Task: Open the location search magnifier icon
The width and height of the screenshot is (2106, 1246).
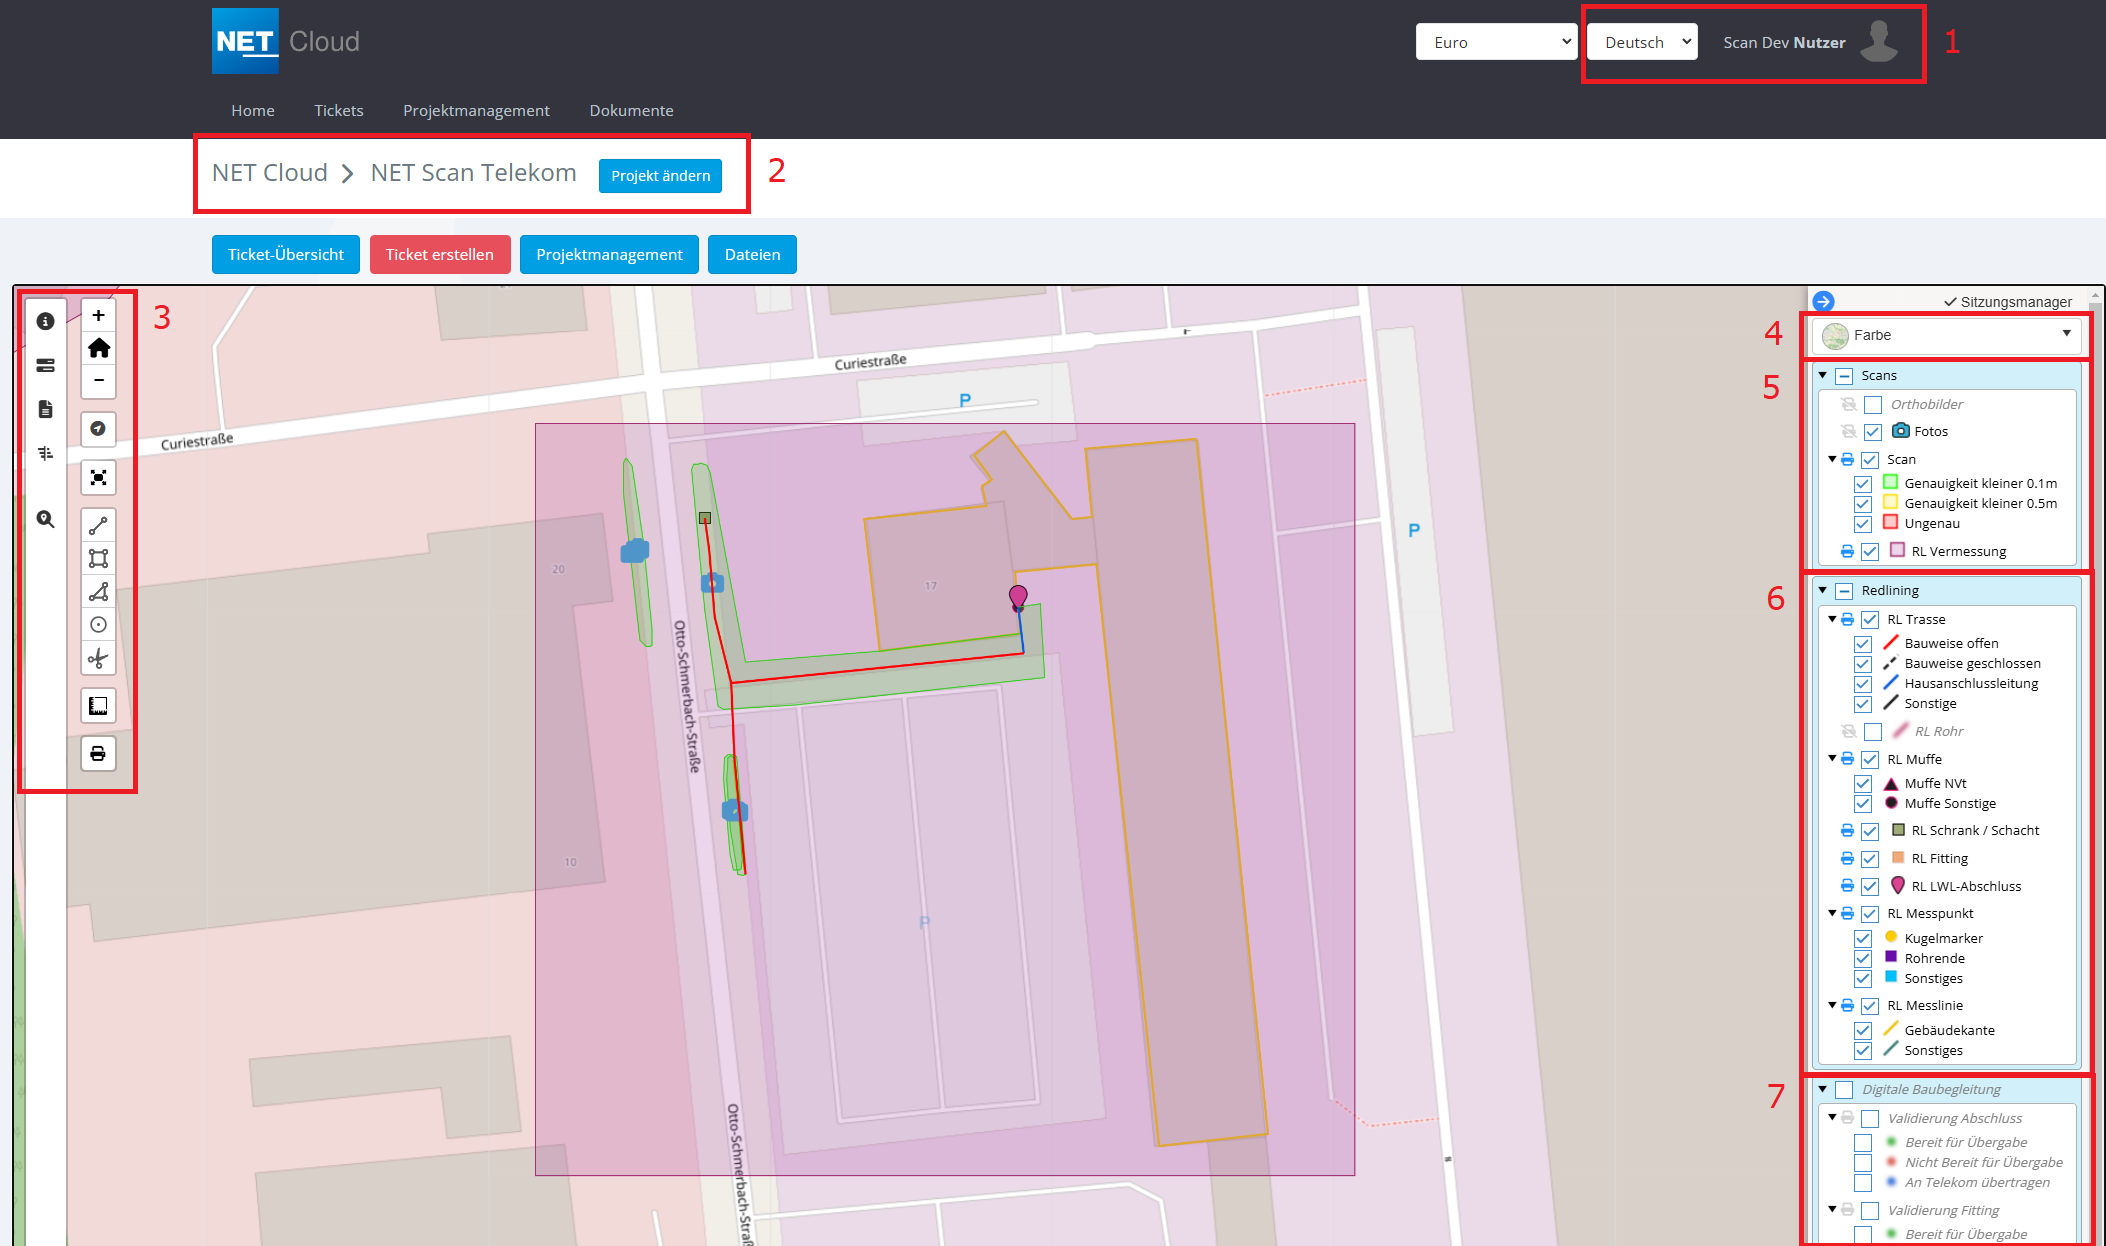Action: pyautogui.click(x=45, y=519)
